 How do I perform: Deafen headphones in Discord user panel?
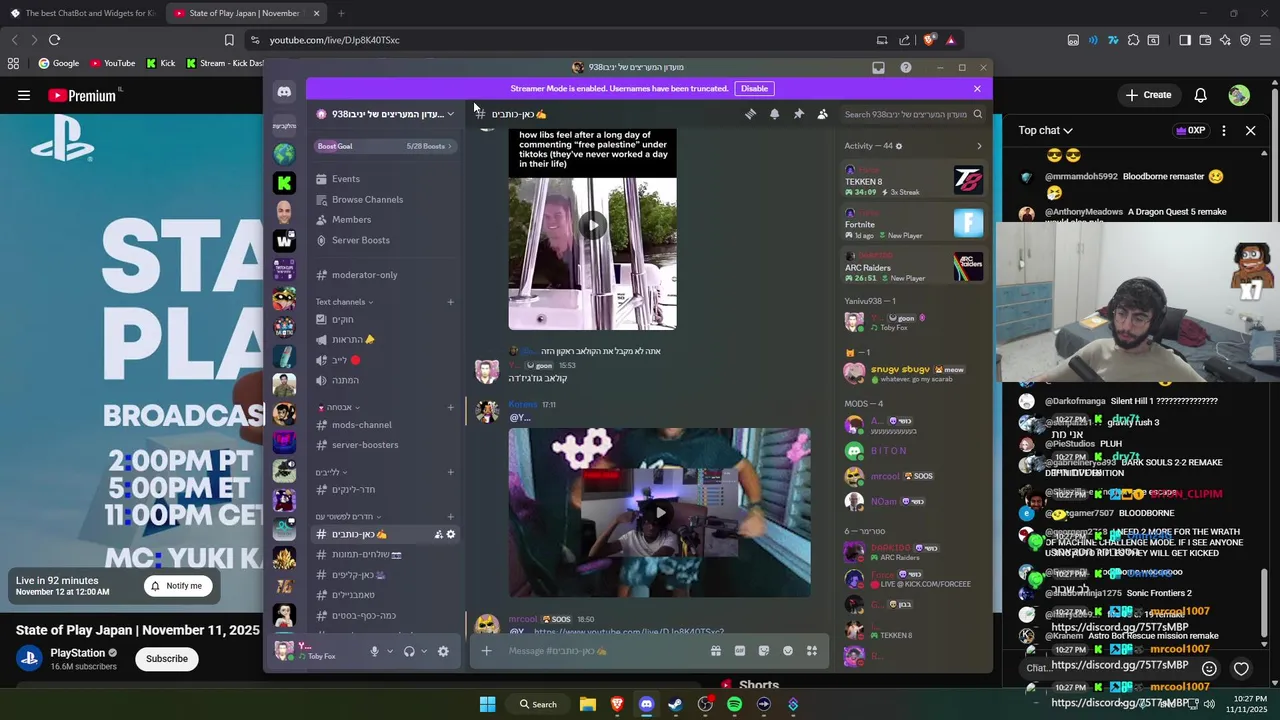(x=409, y=651)
